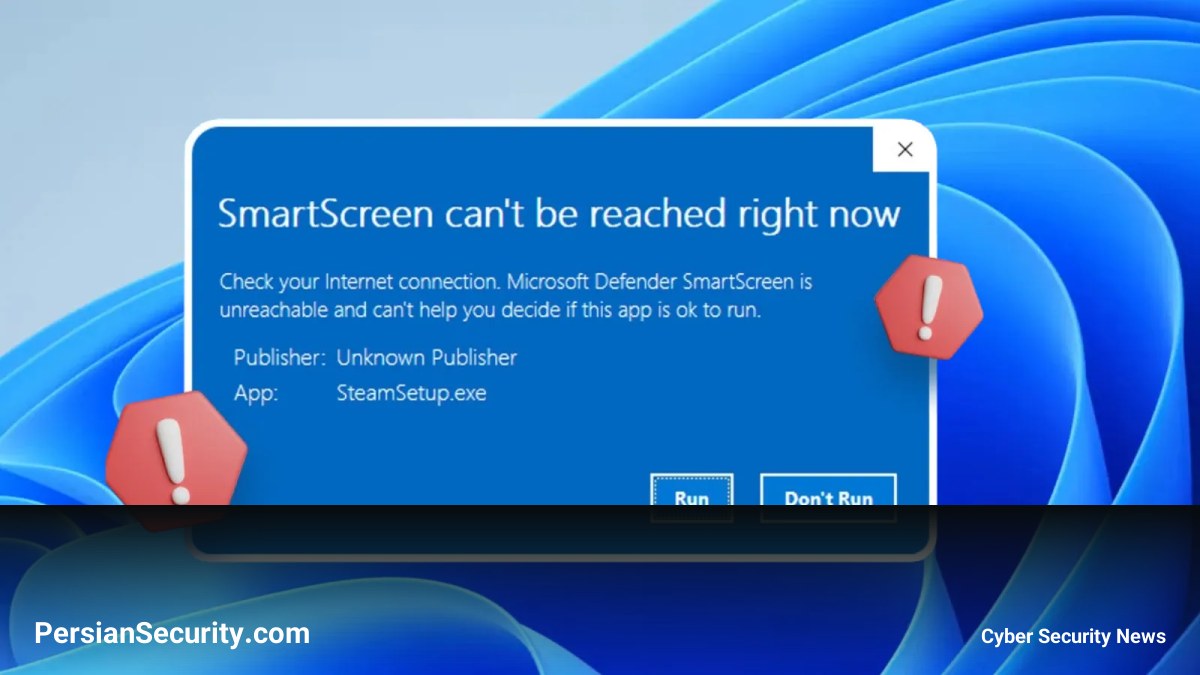Click the PersianSecurity.com text

tap(172, 633)
